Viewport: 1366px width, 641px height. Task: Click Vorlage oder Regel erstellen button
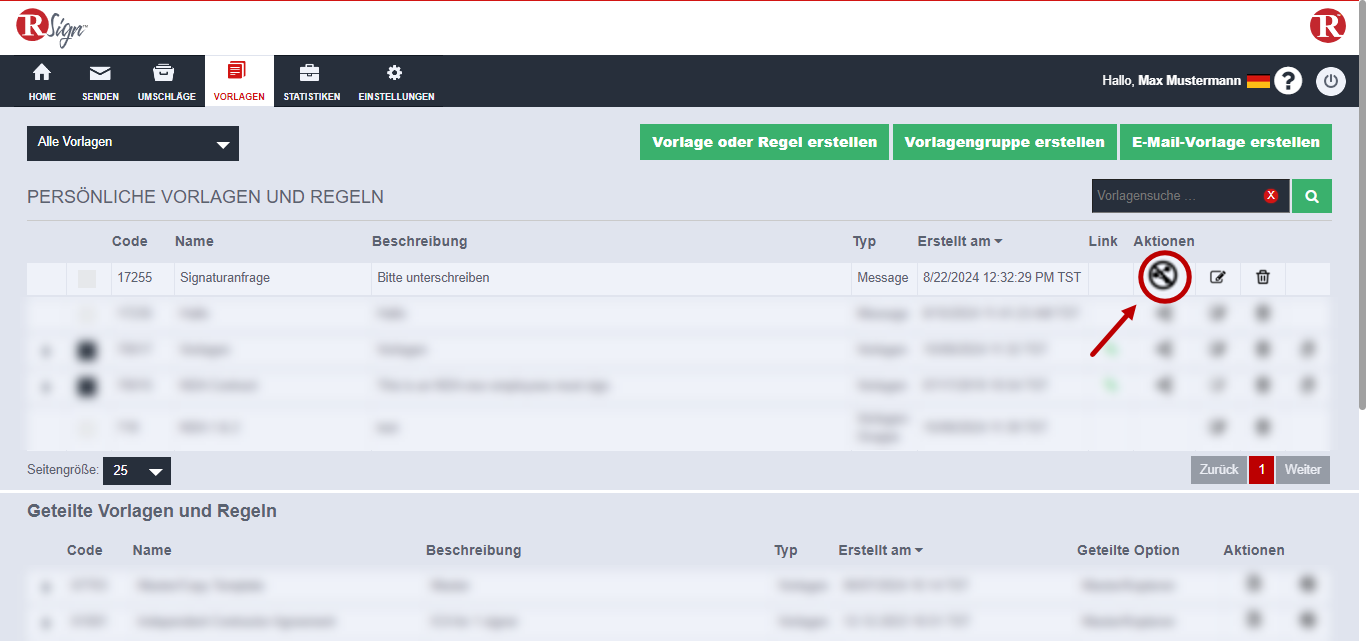click(x=764, y=142)
